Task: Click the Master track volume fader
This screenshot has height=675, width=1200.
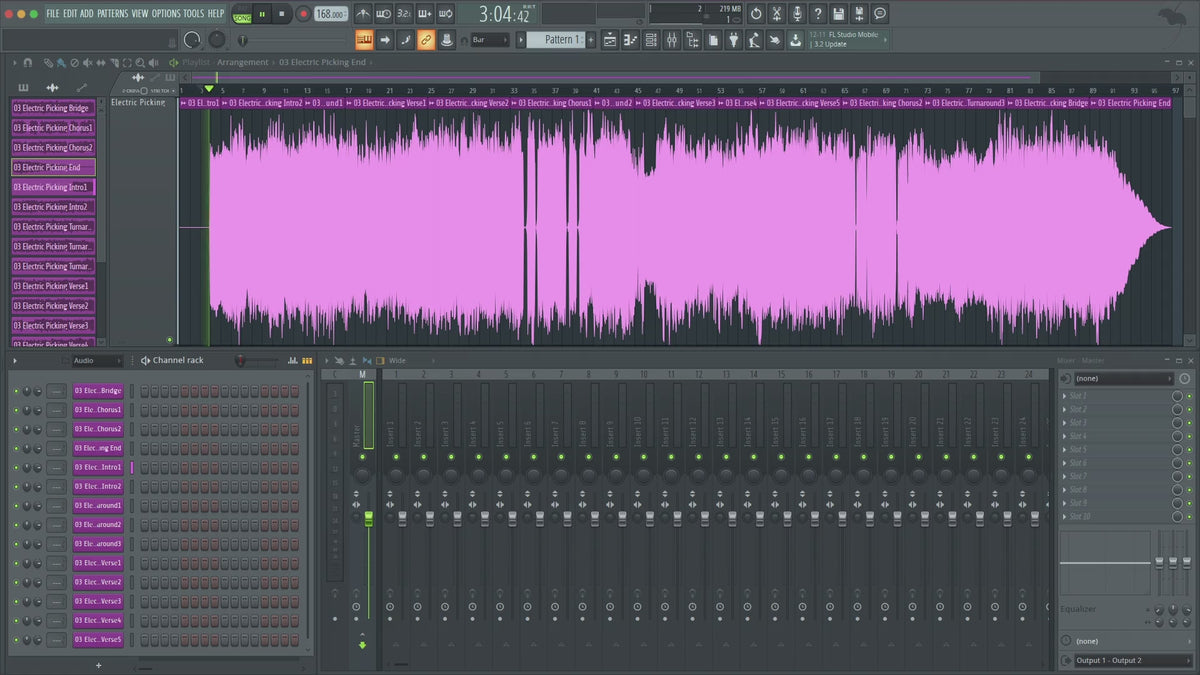Action: [368, 518]
